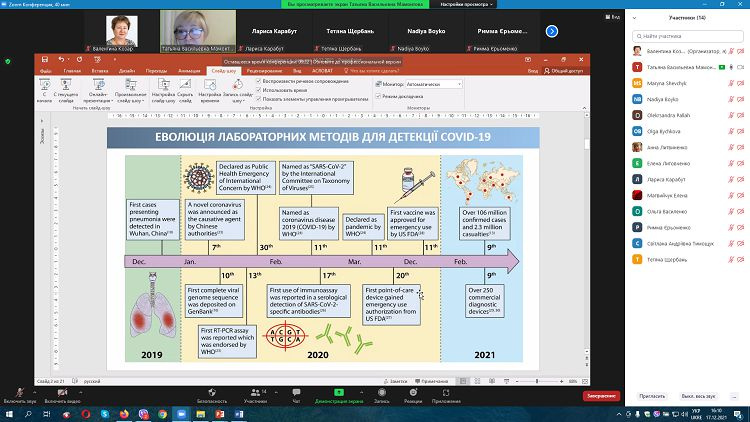This screenshot has width=750, height=422.
Task: Click Notes button in PowerPoint status bar
Action: pyautogui.click(x=395, y=381)
